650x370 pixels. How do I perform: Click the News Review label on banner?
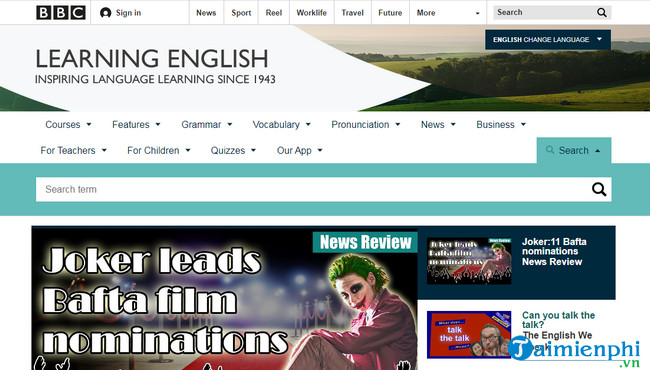point(365,242)
